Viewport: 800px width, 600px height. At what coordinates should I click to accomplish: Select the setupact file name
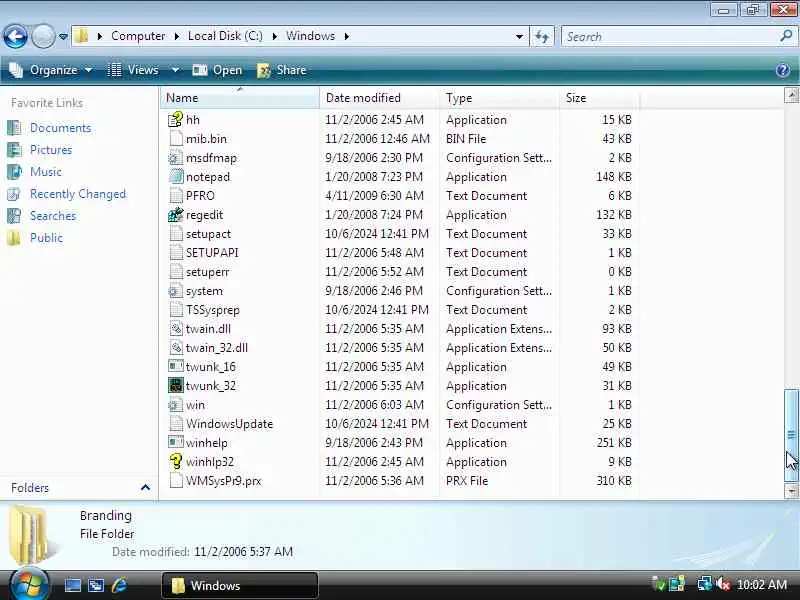208,234
